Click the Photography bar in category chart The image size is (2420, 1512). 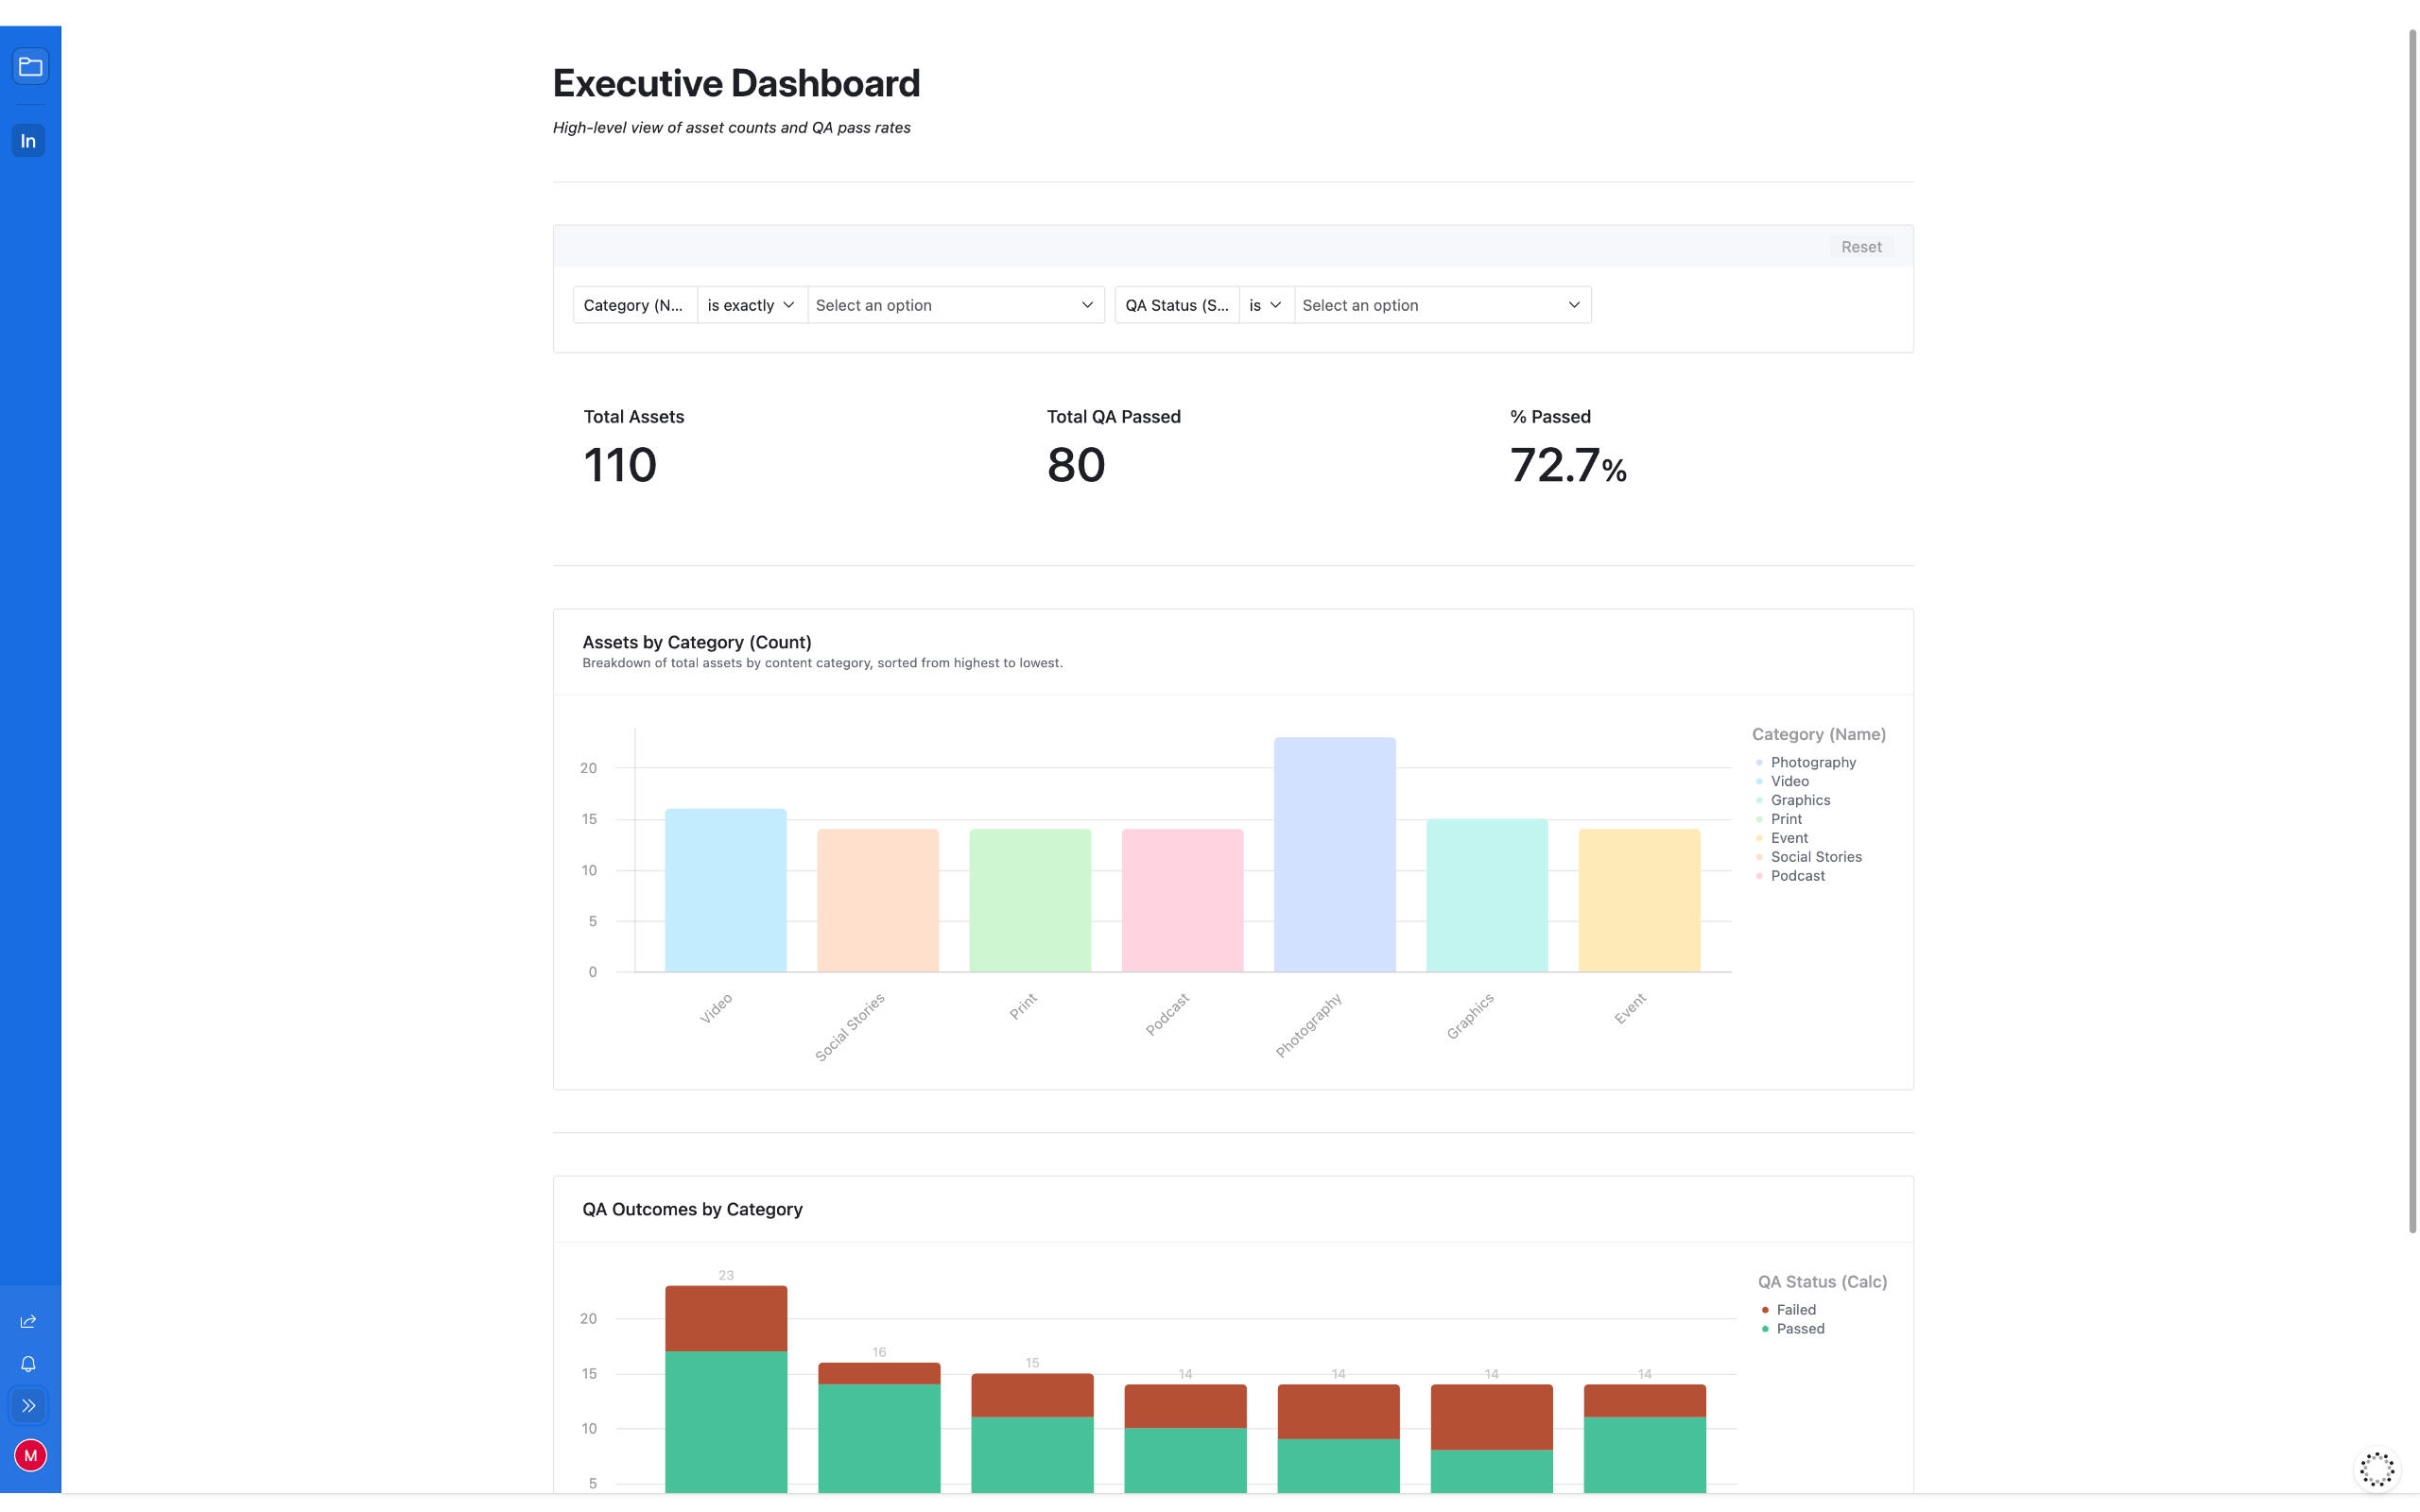pos(1334,855)
